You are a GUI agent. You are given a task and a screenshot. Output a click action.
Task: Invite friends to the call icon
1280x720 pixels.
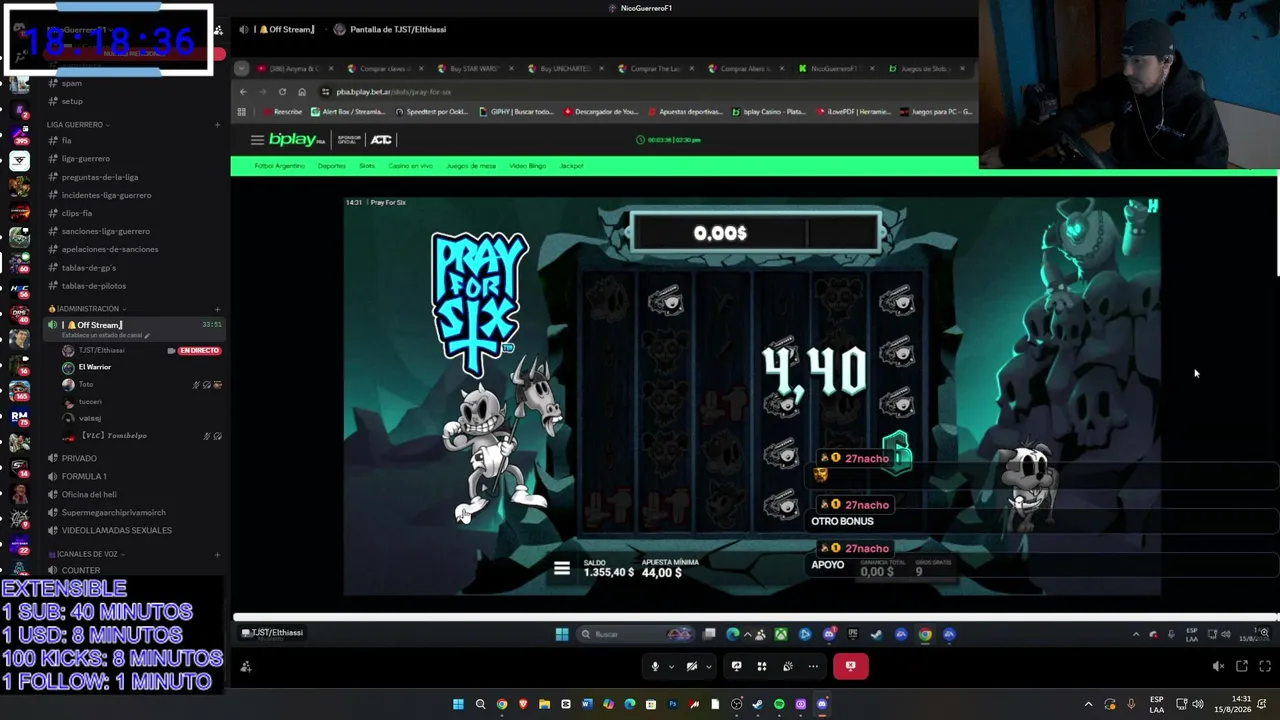pyautogui.click(x=246, y=666)
